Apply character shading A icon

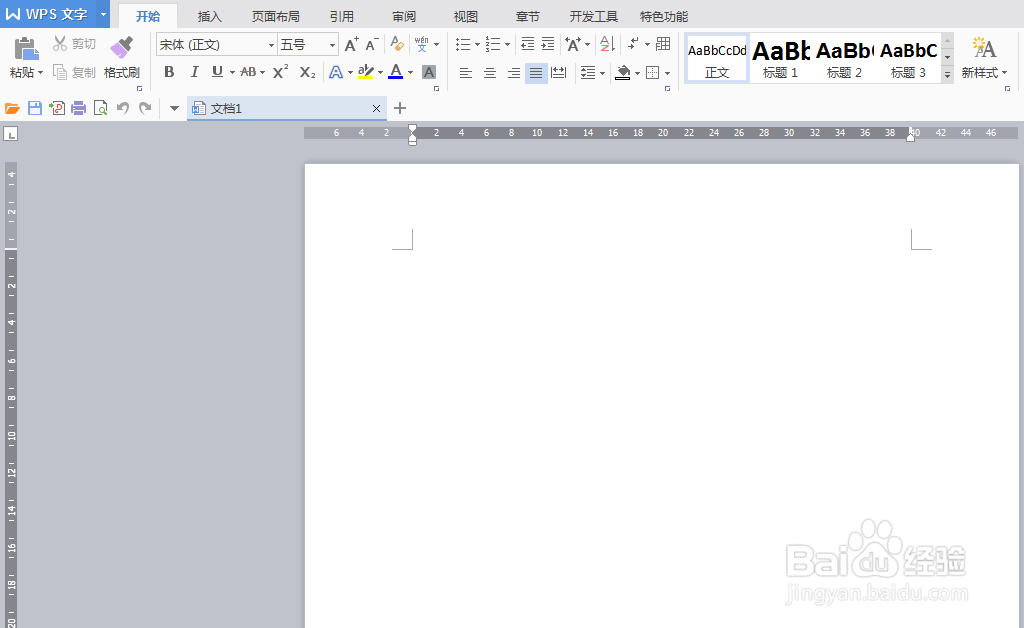[x=429, y=72]
